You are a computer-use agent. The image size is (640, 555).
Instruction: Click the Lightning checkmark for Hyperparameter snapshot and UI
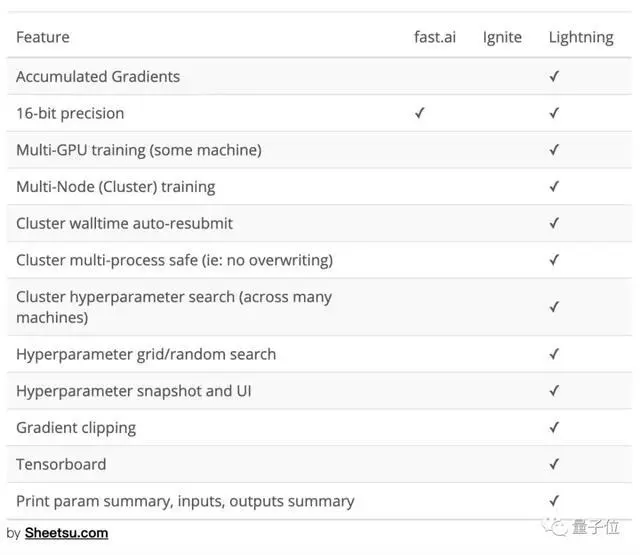[x=554, y=391]
